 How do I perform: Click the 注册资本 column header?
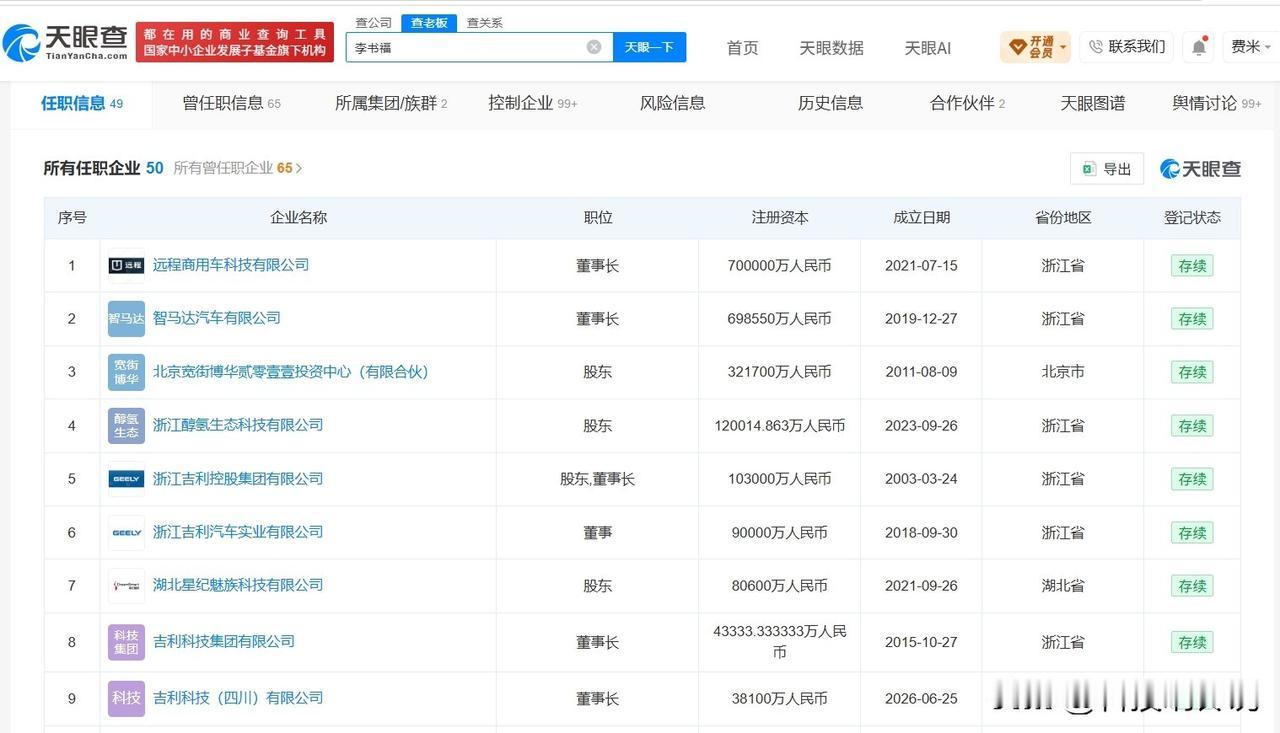(780, 217)
